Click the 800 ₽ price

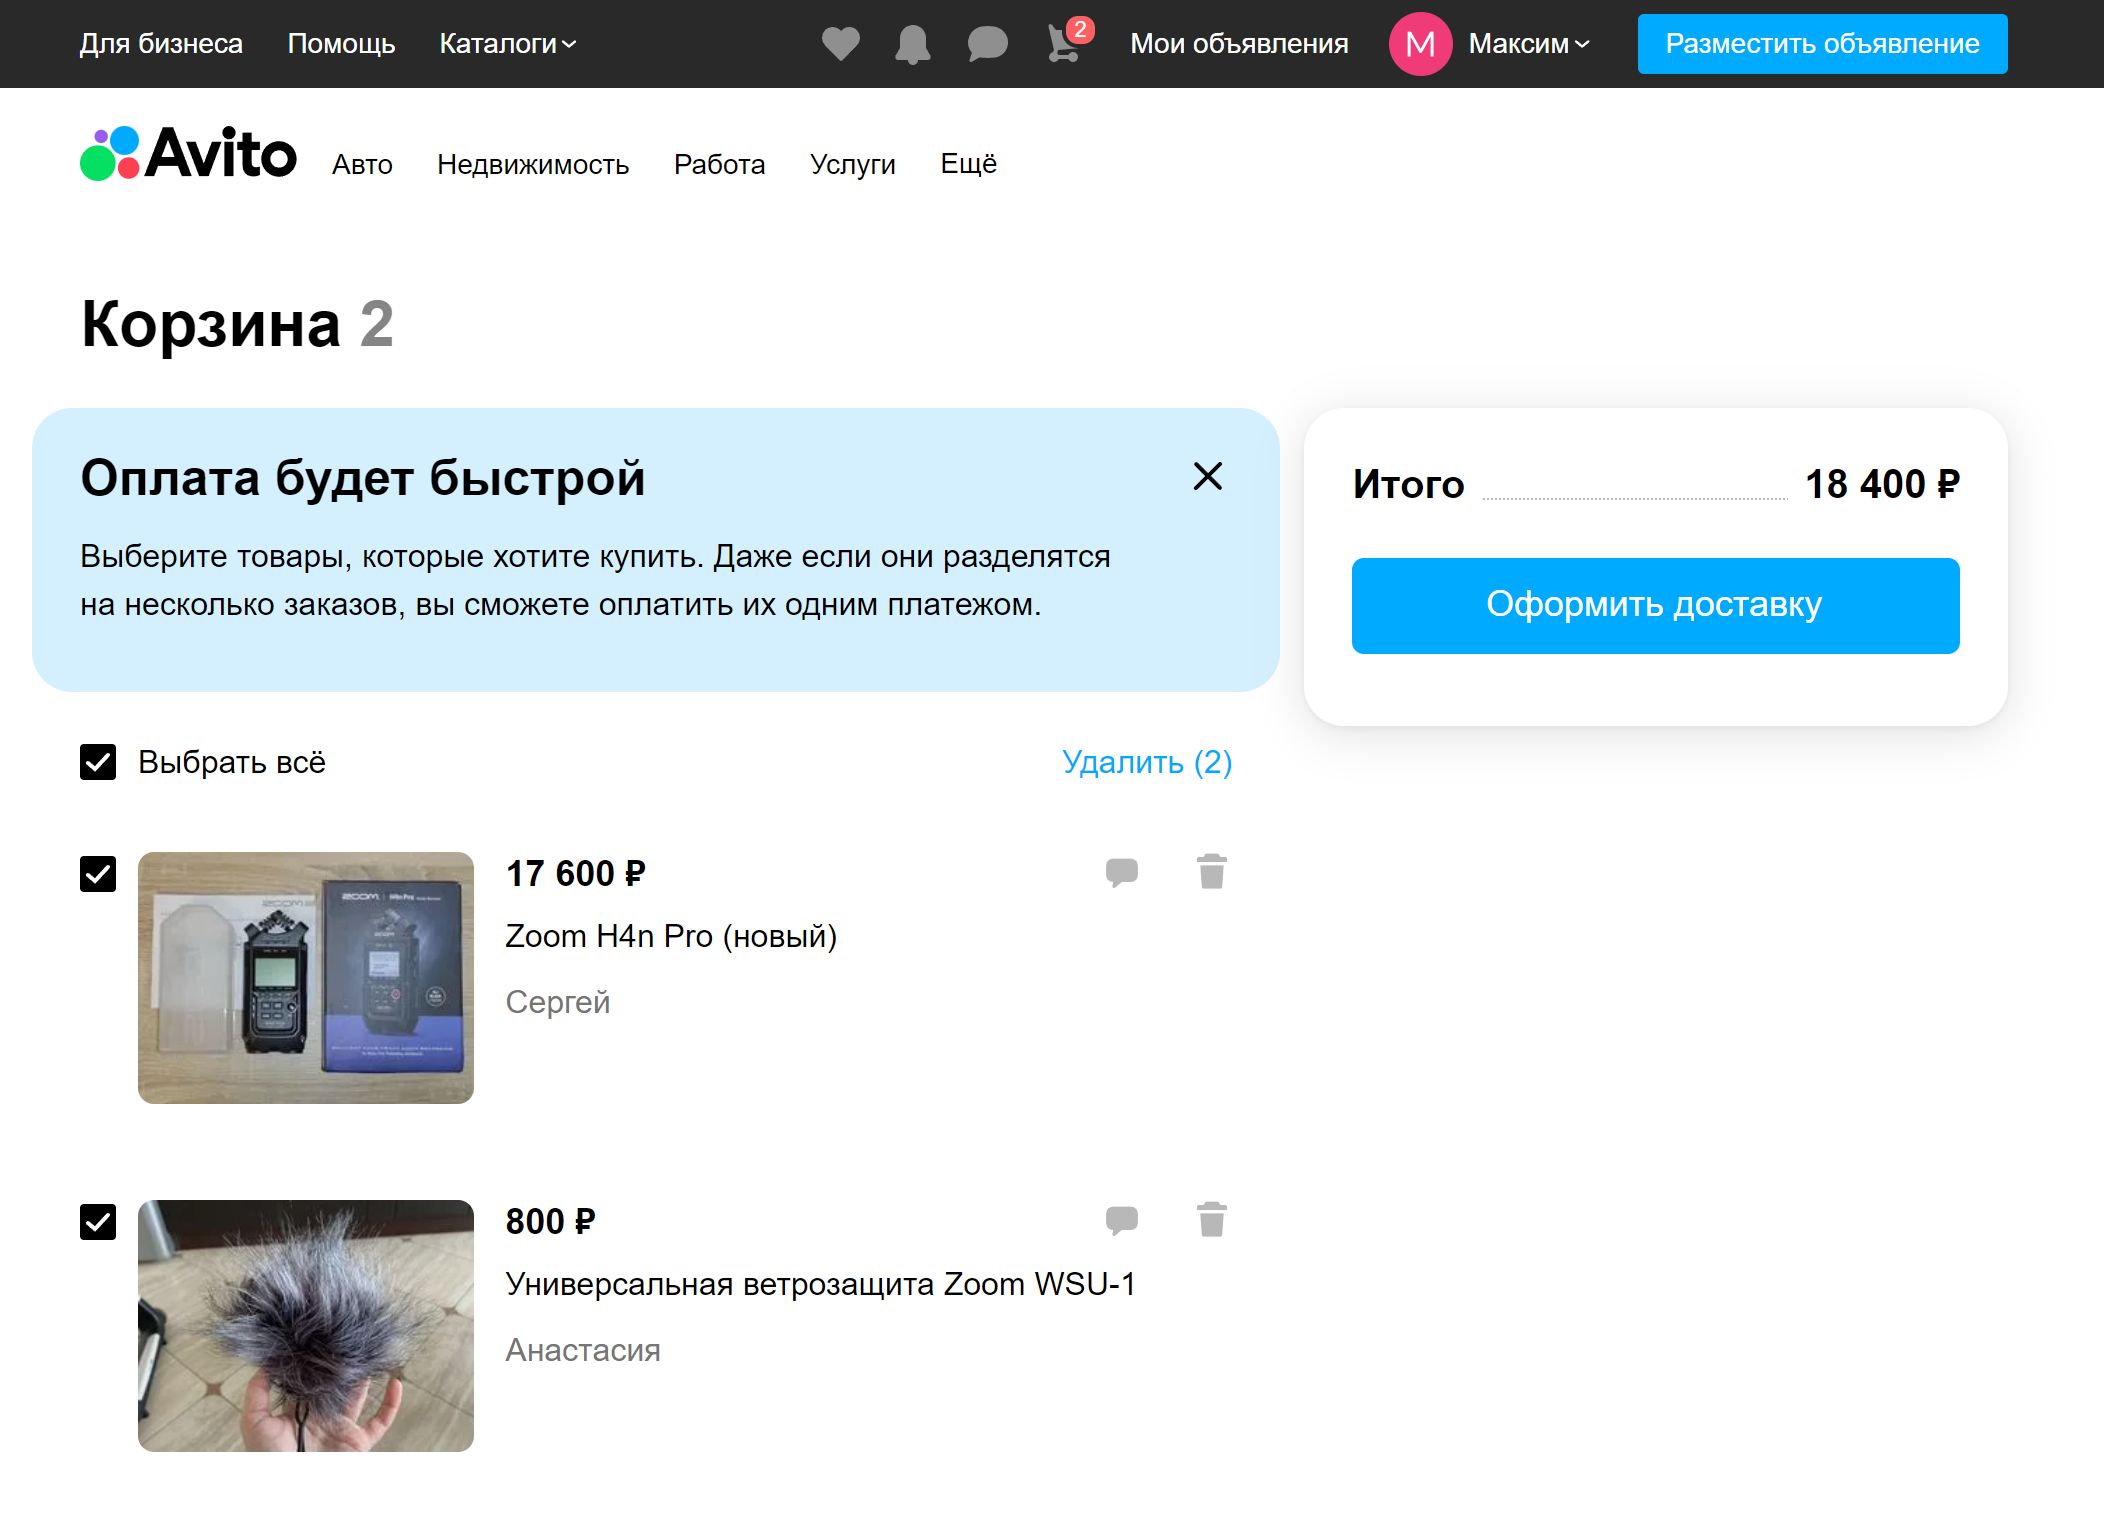click(x=551, y=1221)
